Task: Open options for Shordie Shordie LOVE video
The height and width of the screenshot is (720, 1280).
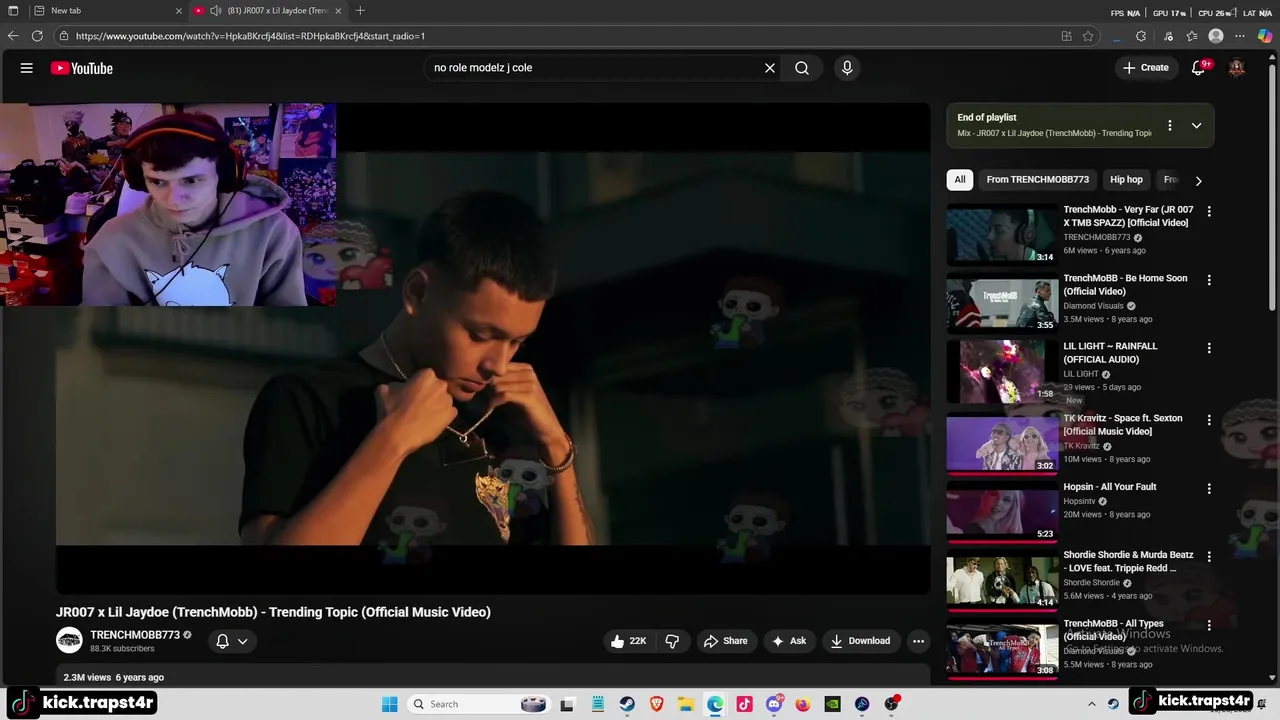Action: point(1209,557)
